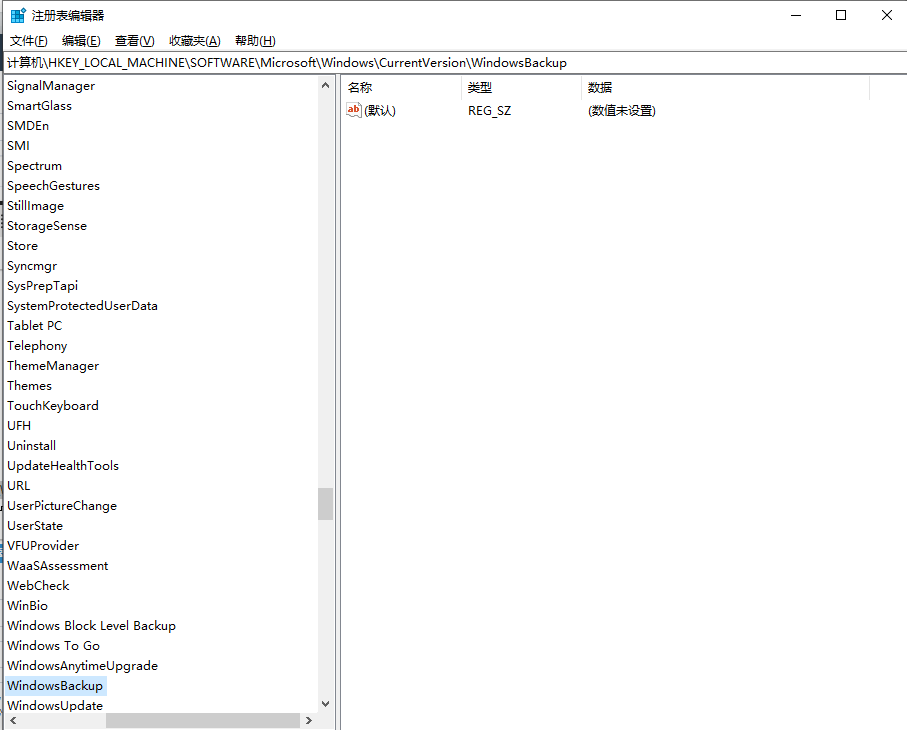The width and height of the screenshot is (907, 730).
Task: Open the 查看(V) menu
Action: pos(134,40)
